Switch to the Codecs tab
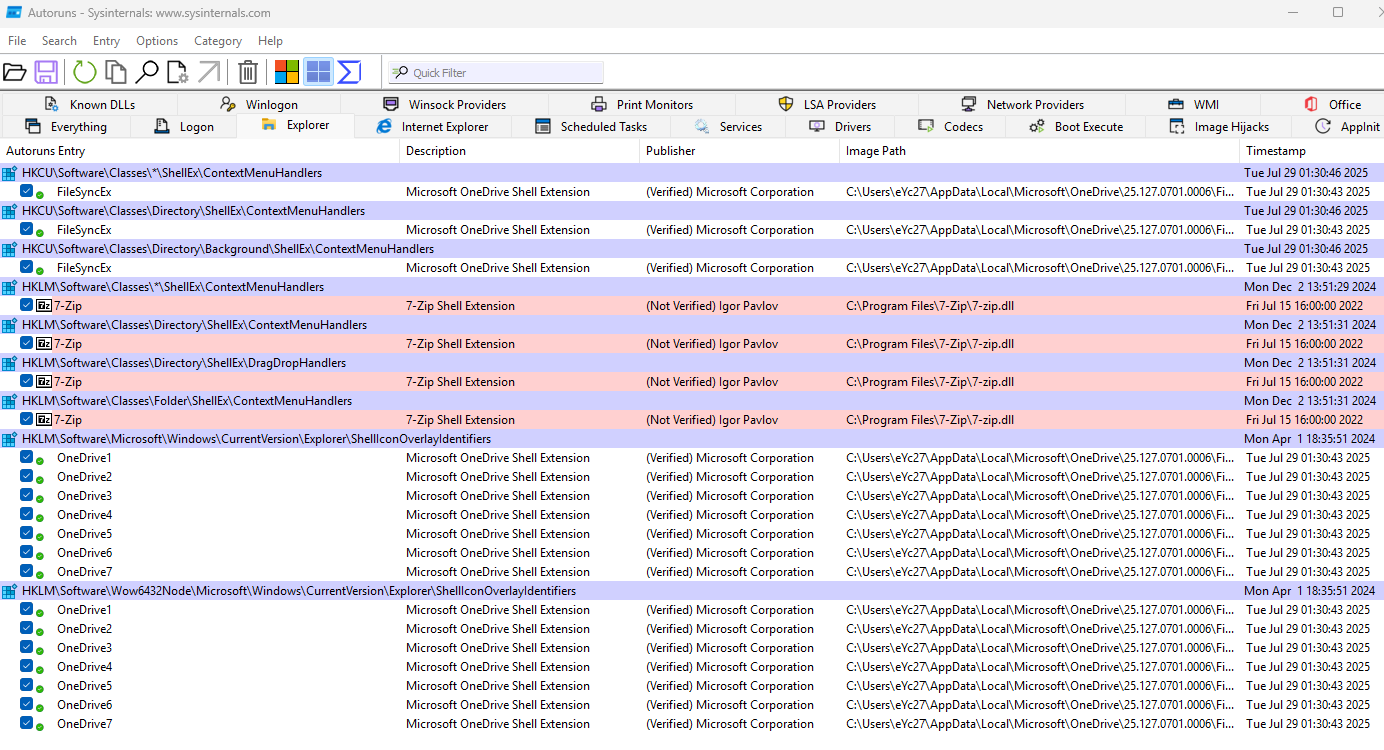1384x750 pixels. 950,127
